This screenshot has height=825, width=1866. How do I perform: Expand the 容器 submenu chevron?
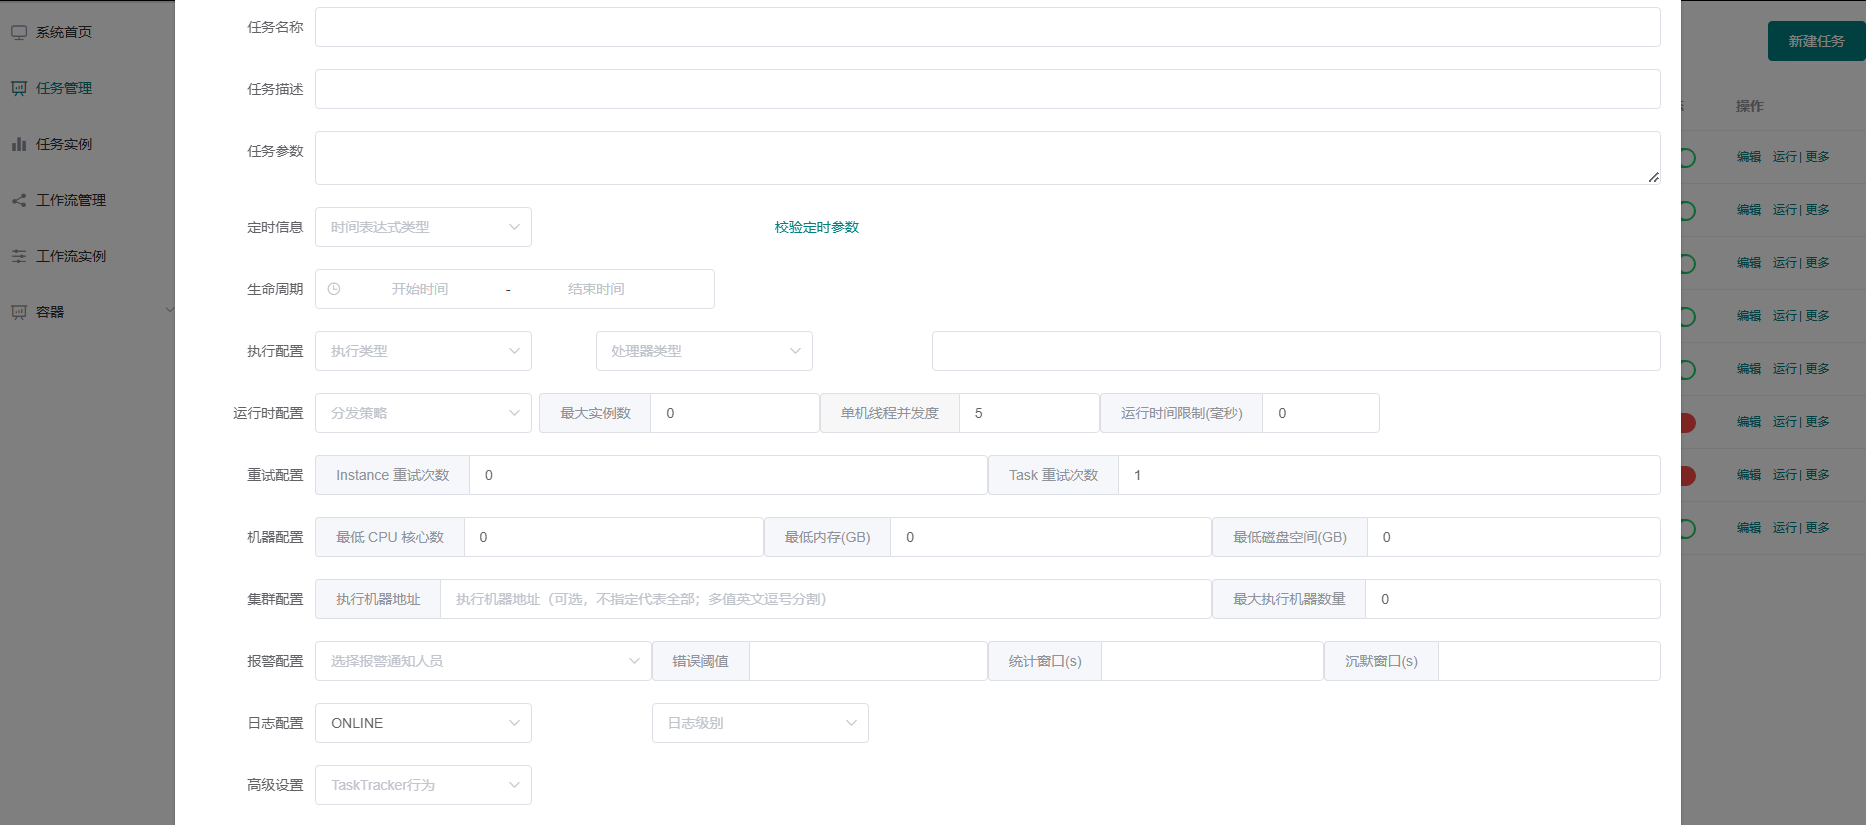169,310
